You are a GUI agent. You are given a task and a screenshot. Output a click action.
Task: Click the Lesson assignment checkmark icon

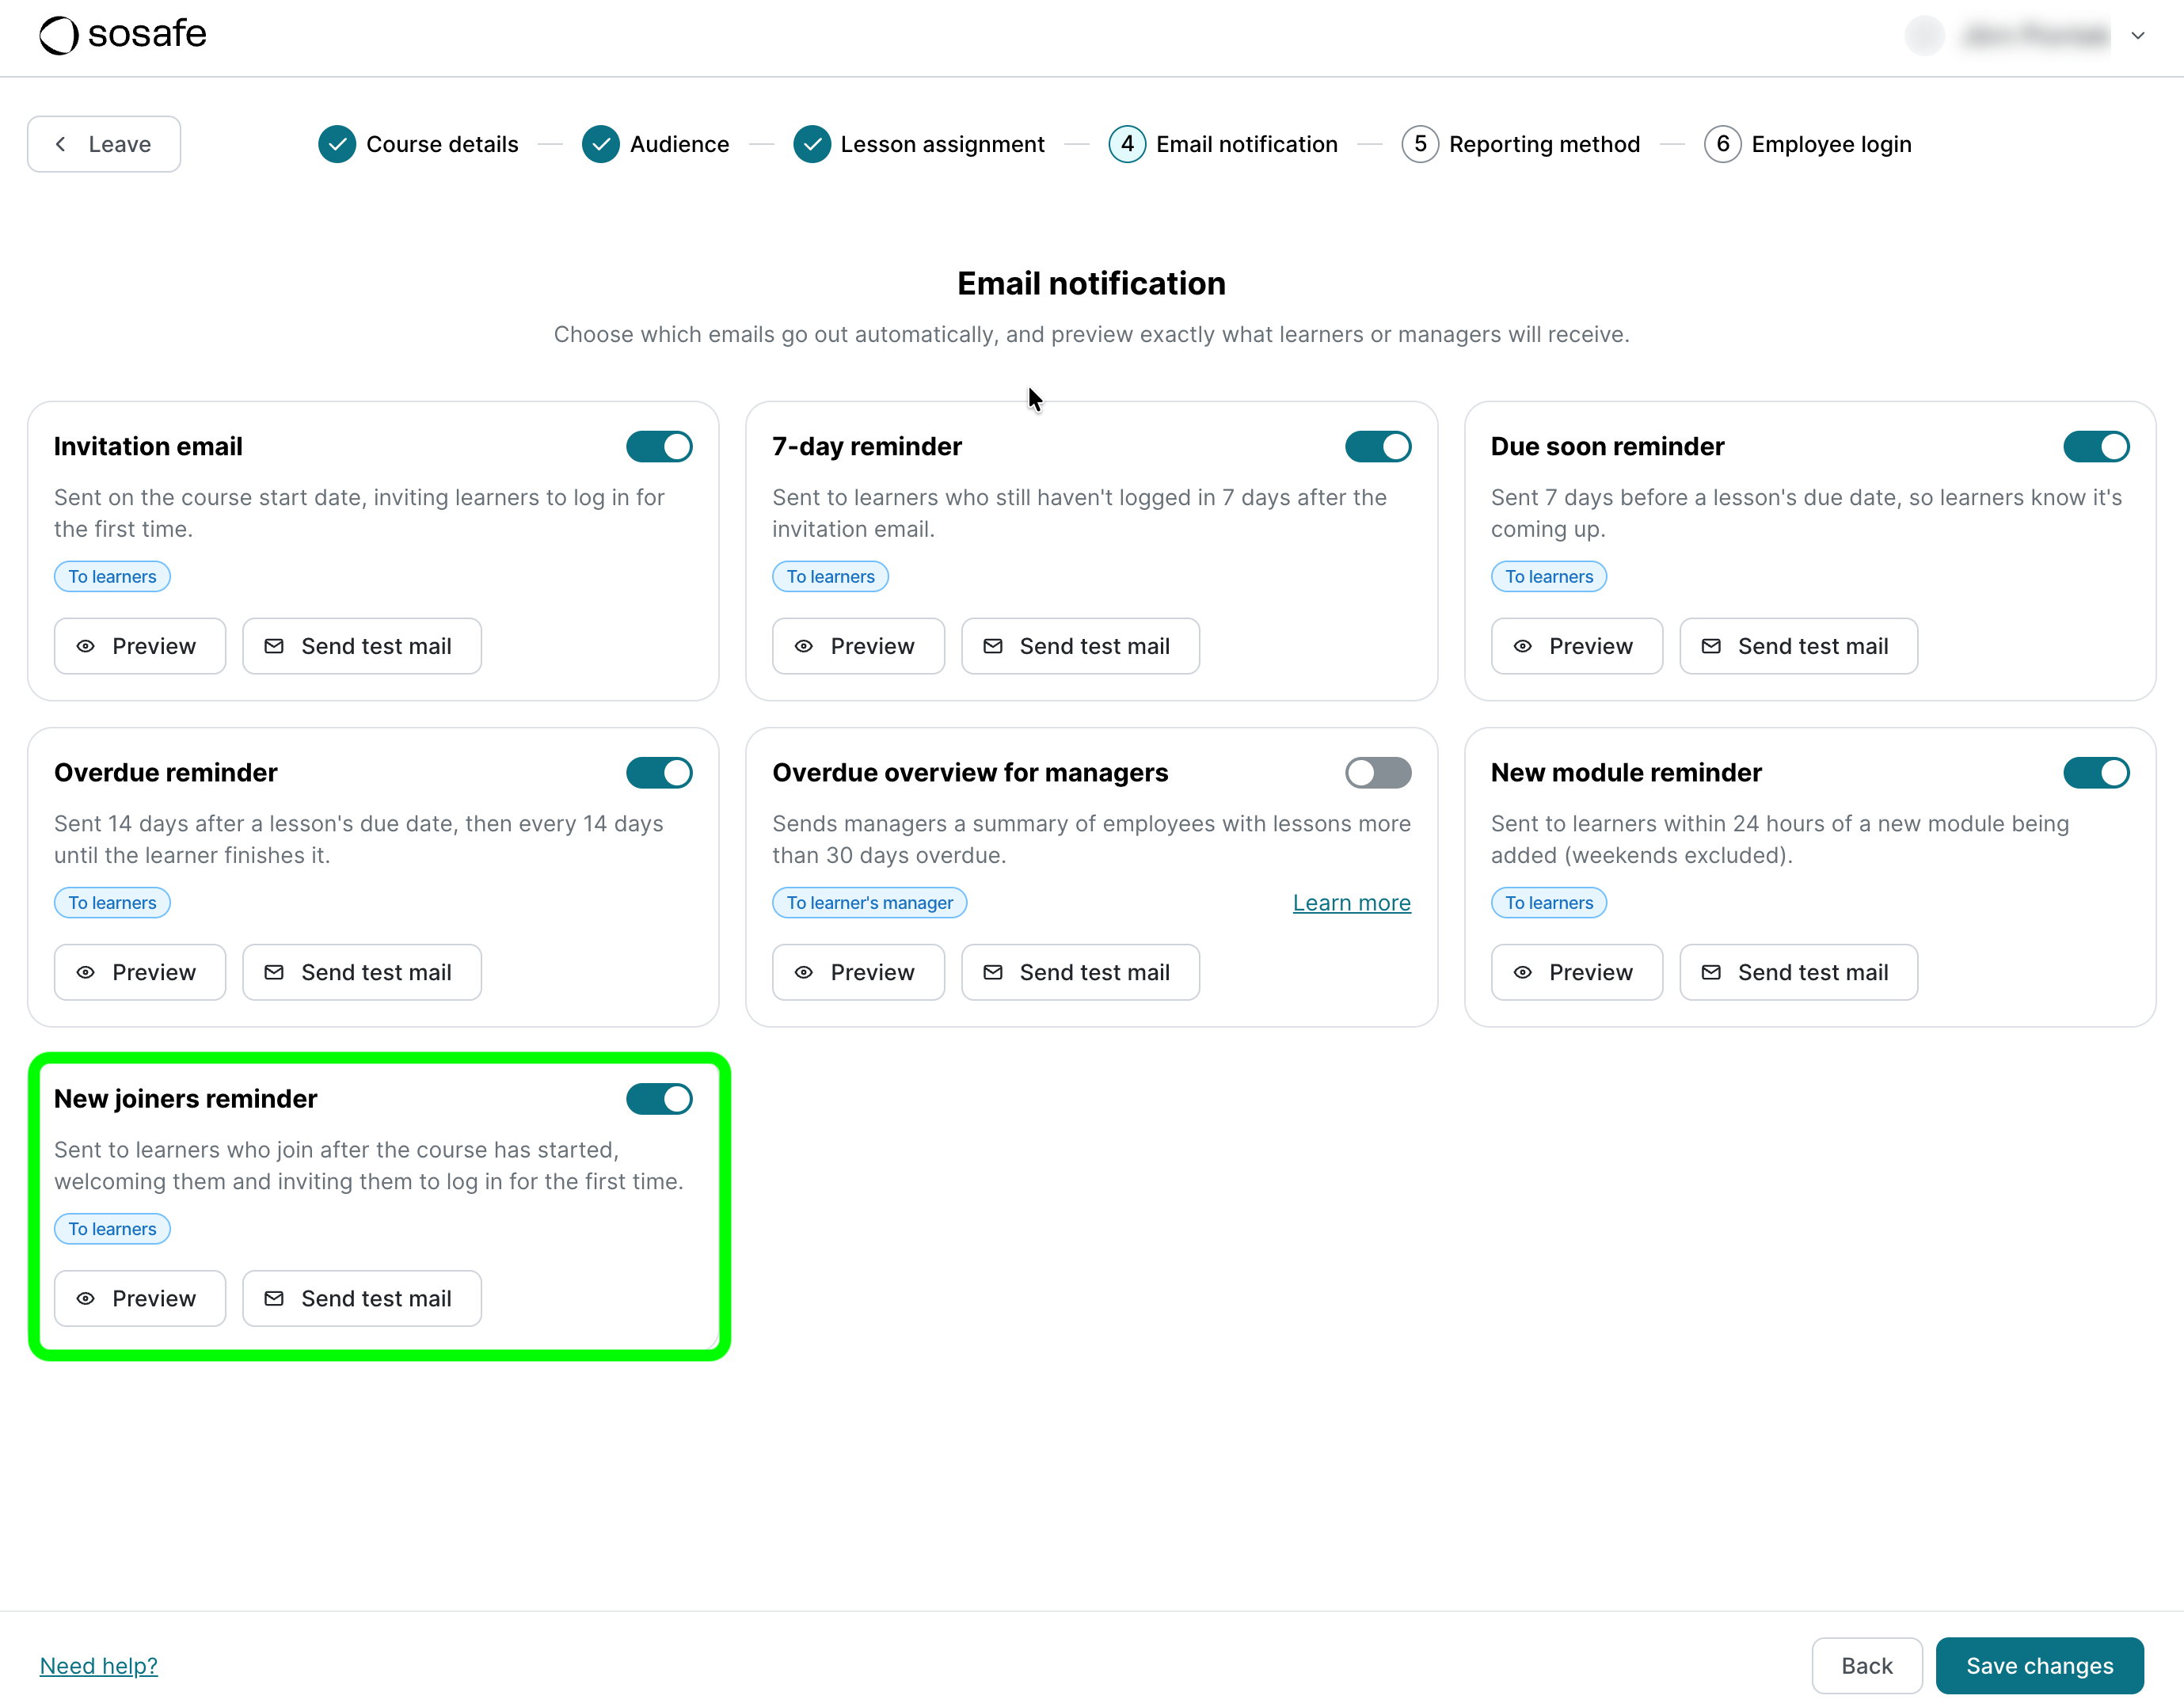(x=812, y=144)
